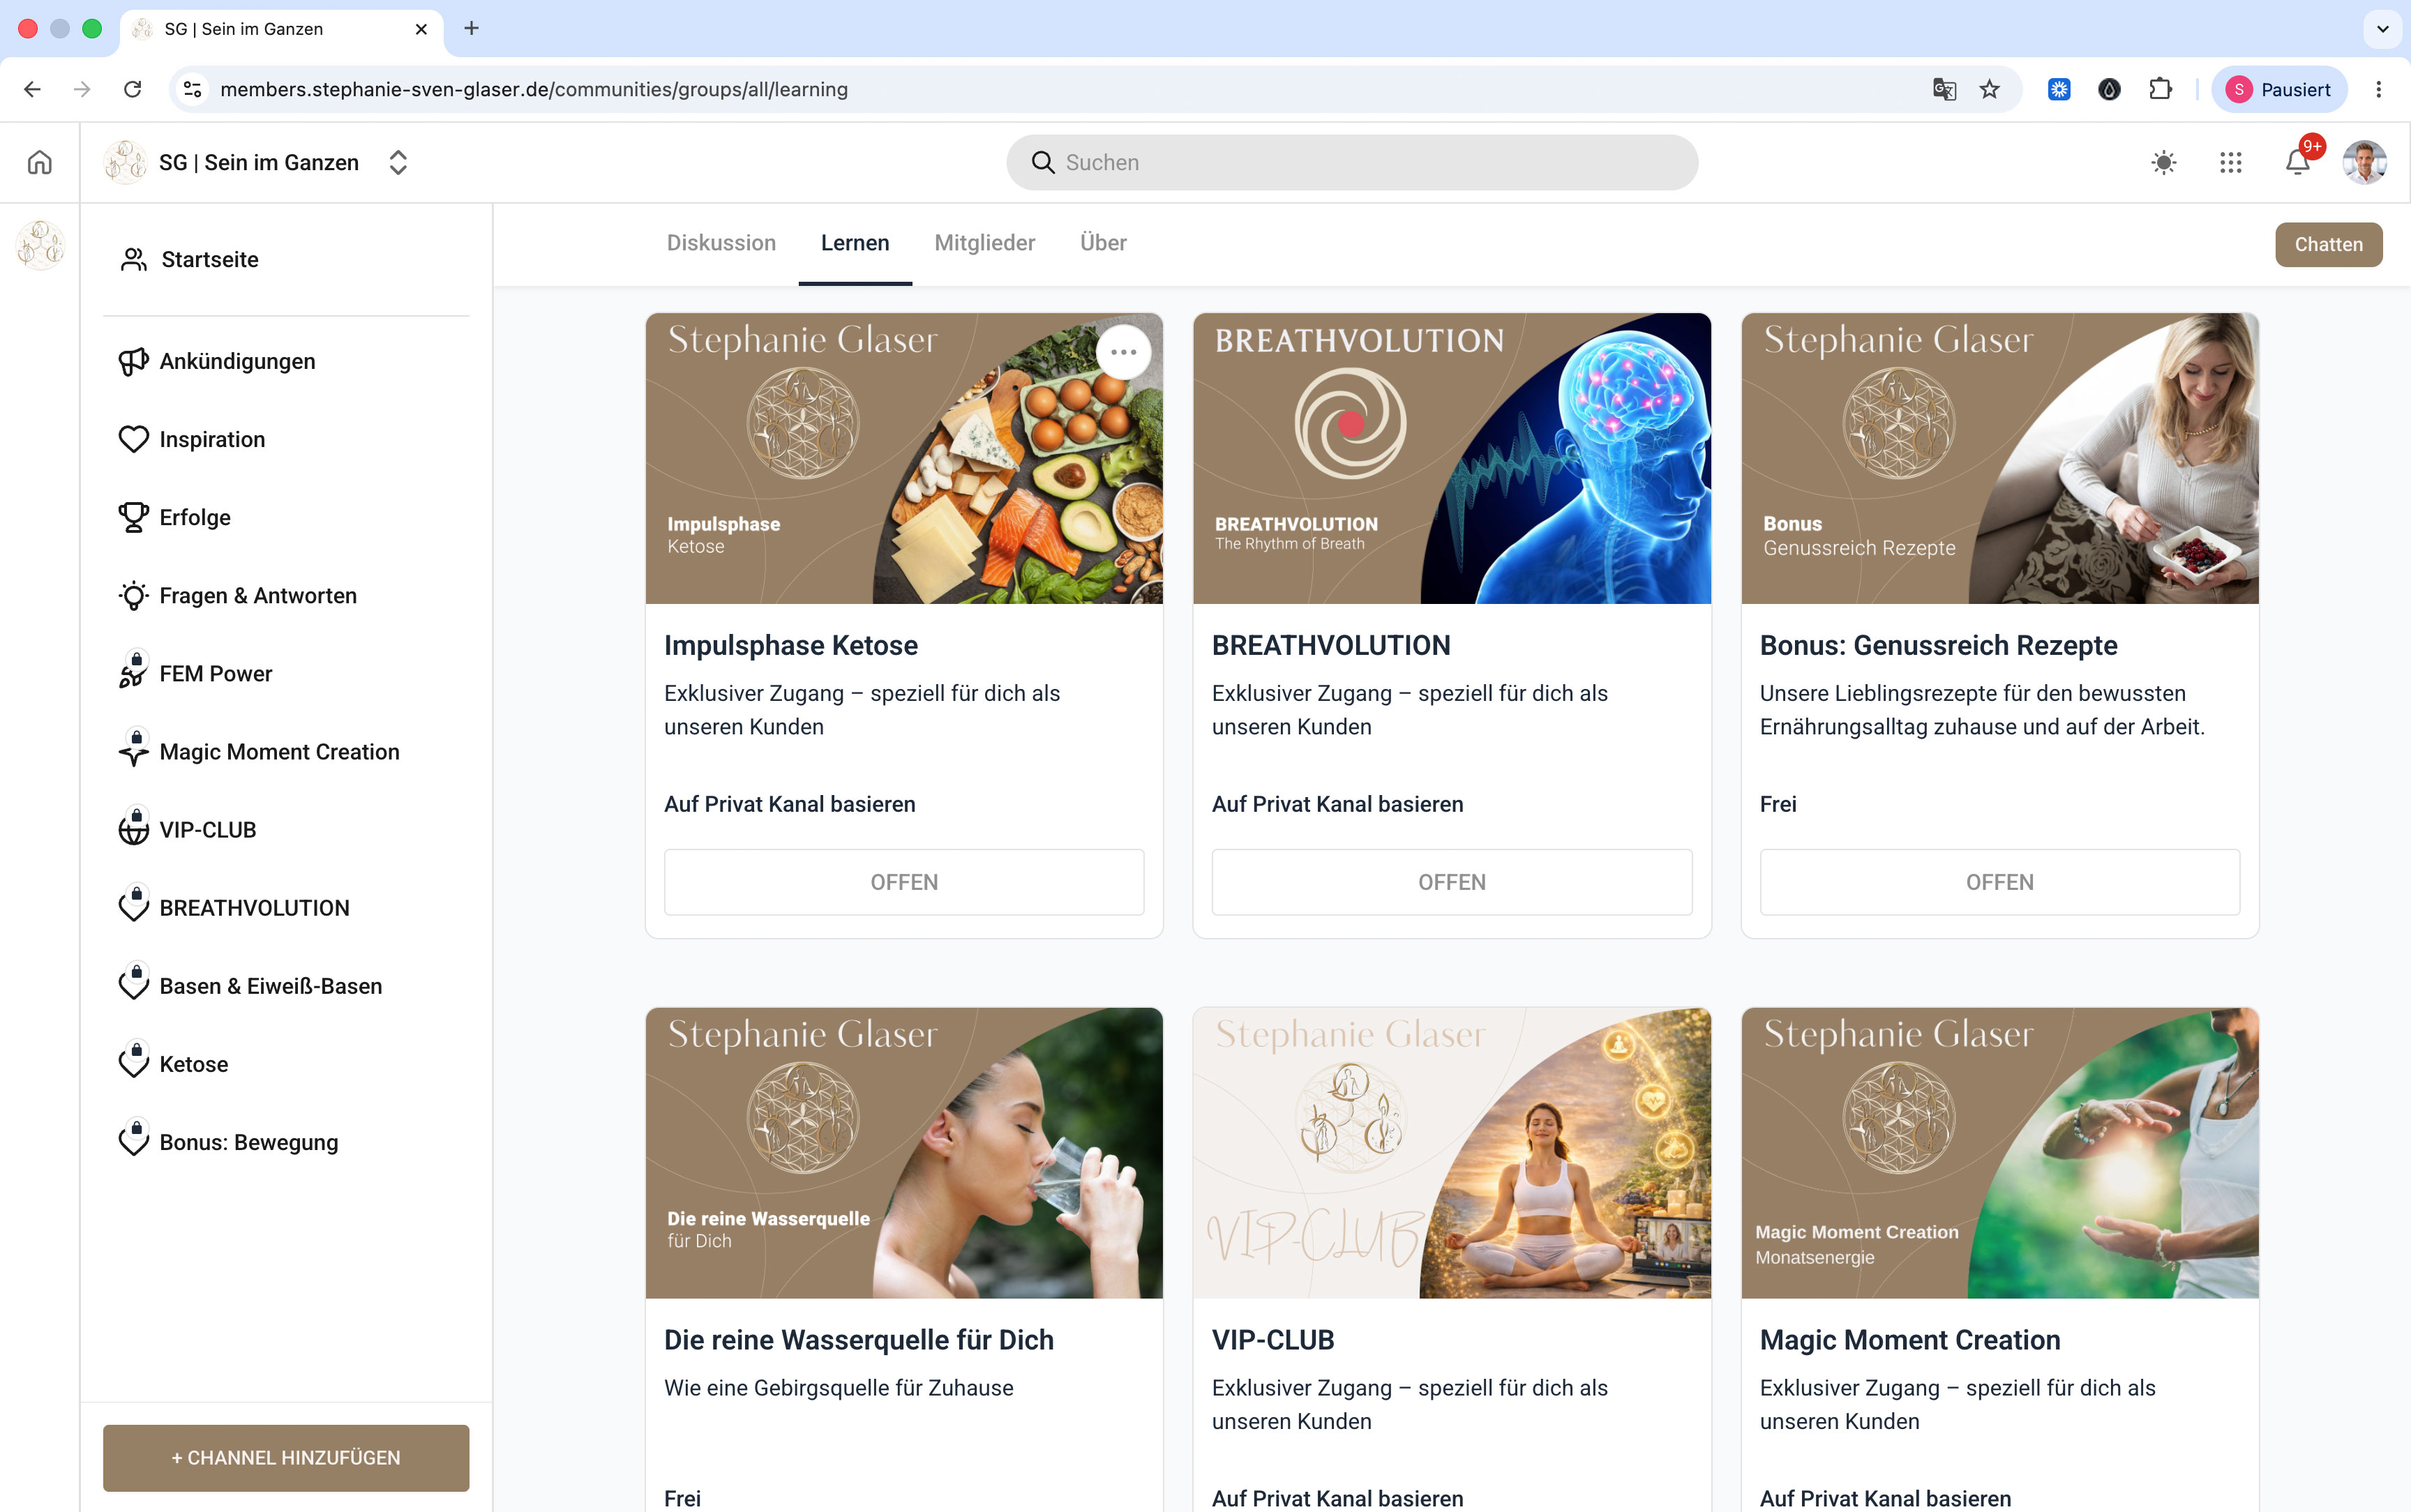Screen dimensions: 2411x1512
Task: Bookmark this page with the star icon
Action: pos(1990,89)
